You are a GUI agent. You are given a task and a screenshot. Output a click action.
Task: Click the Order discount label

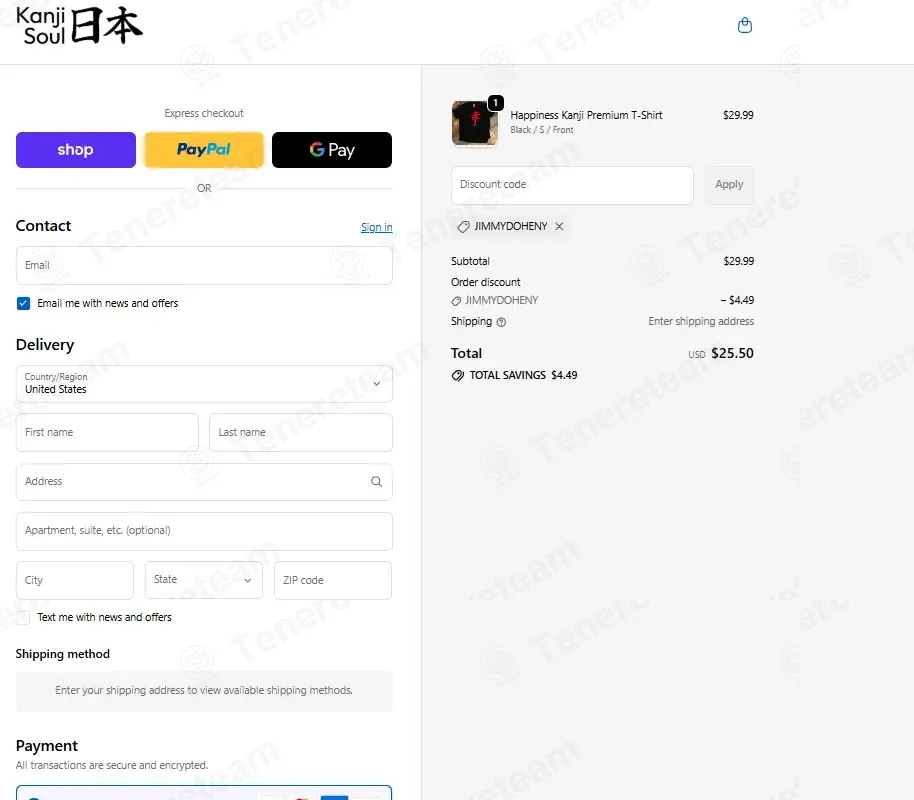486,282
